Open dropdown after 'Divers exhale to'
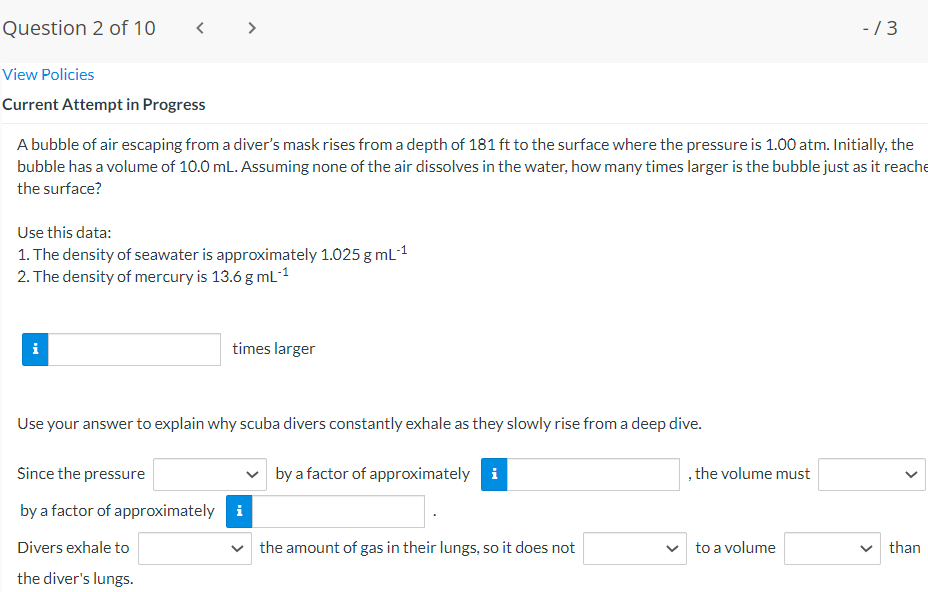 pyautogui.click(x=195, y=548)
